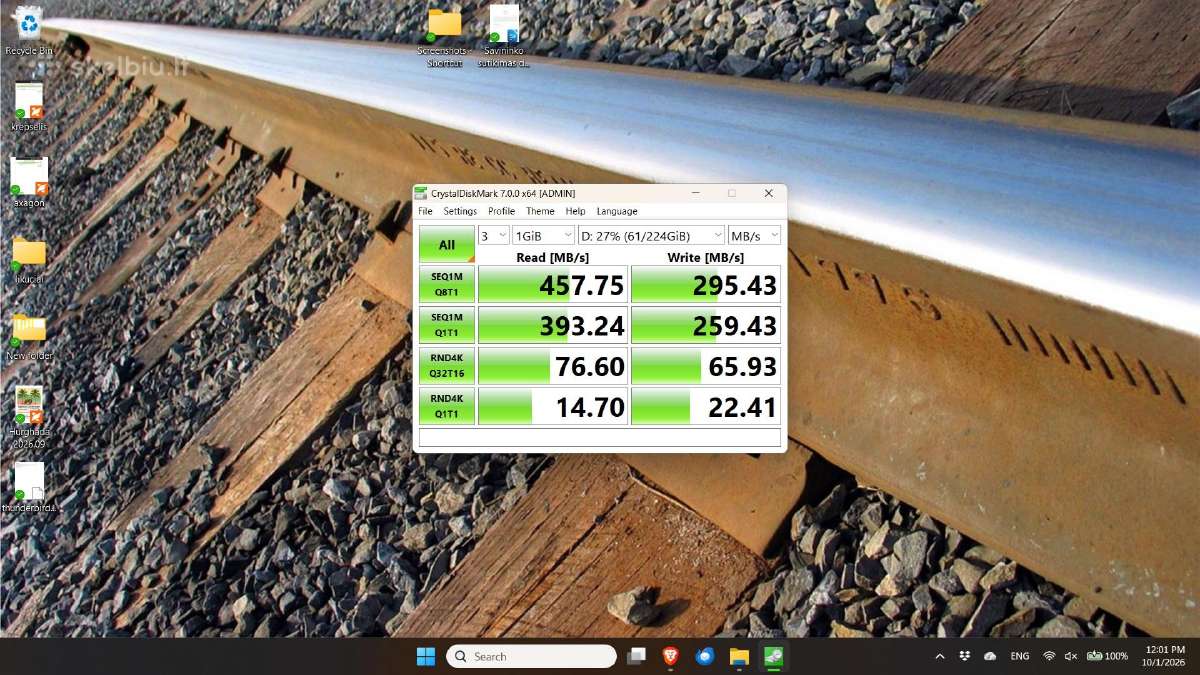Open the MB/s unit dropdown
The width and height of the screenshot is (1200, 675).
(x=754, y=235)
